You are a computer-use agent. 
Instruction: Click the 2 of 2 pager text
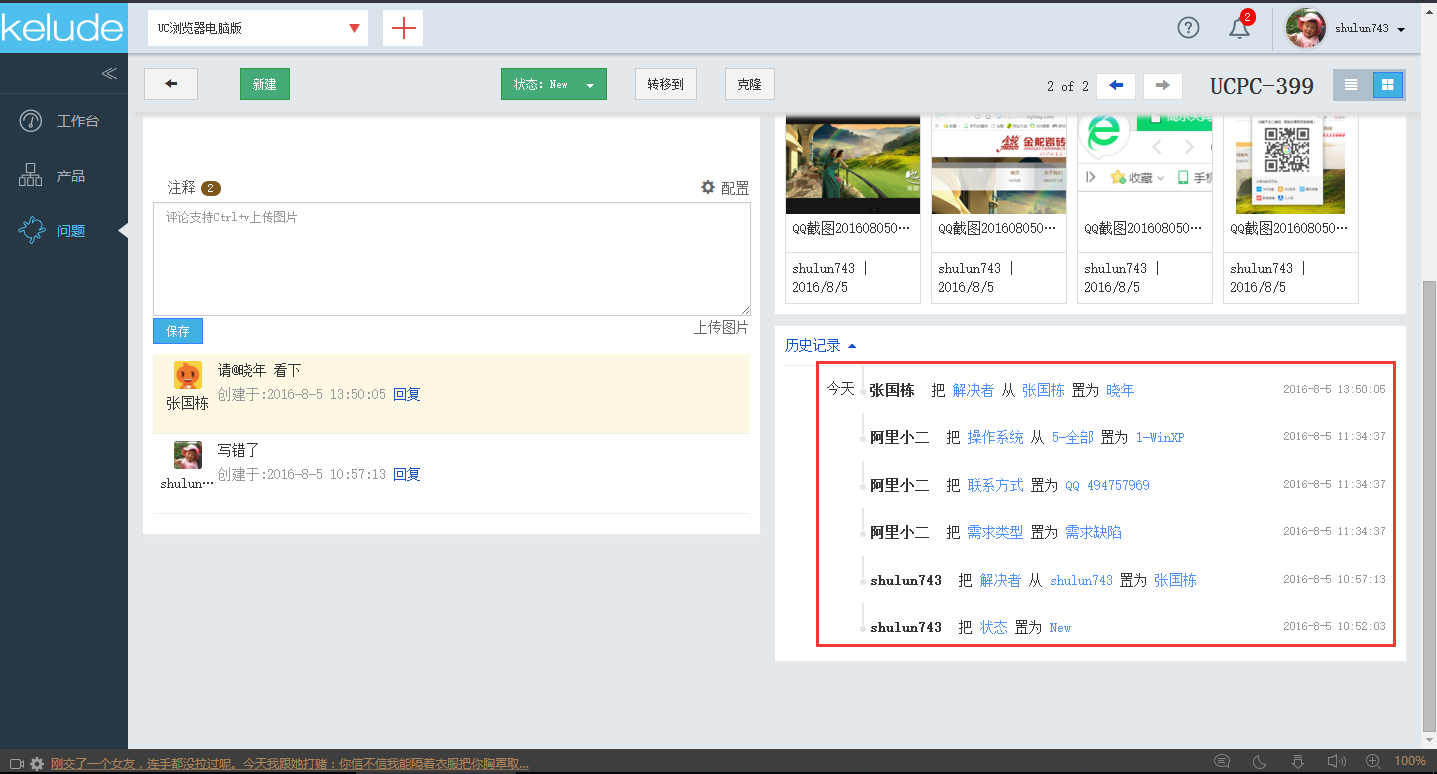tap(1067, 86)
